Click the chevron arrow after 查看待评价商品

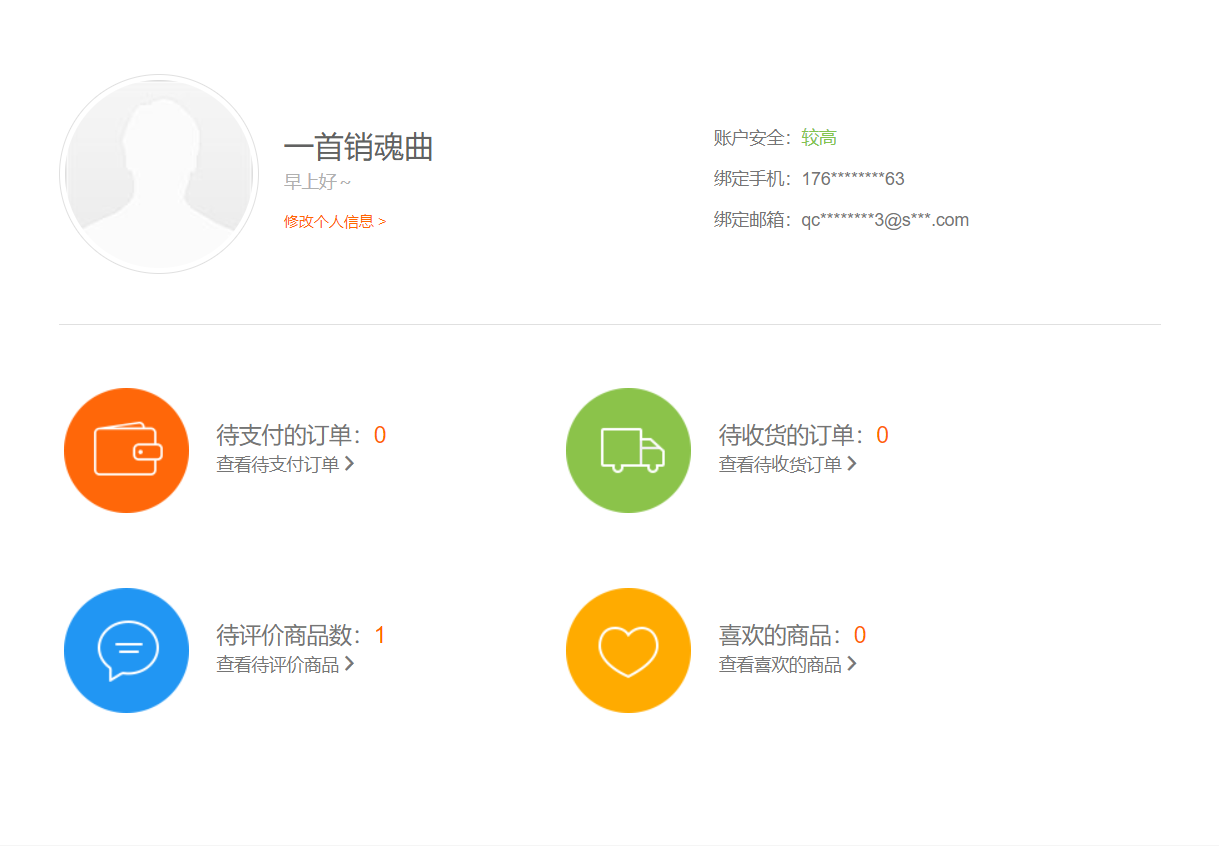click(349, 664)
